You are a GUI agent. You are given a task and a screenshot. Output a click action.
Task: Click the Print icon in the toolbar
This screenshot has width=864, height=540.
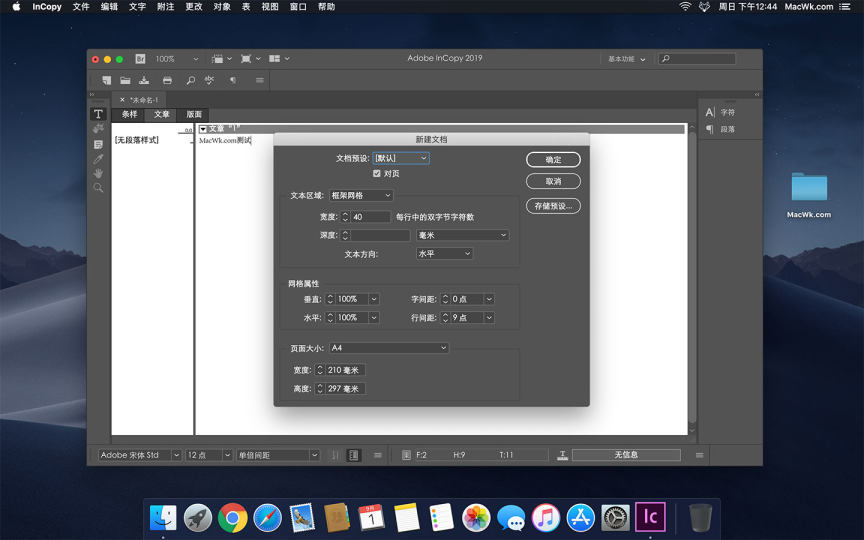(167, 80)
